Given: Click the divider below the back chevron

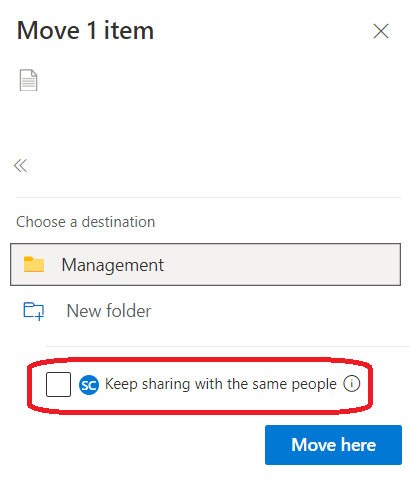Looking at the screenshot, I should tap(208, 197).
